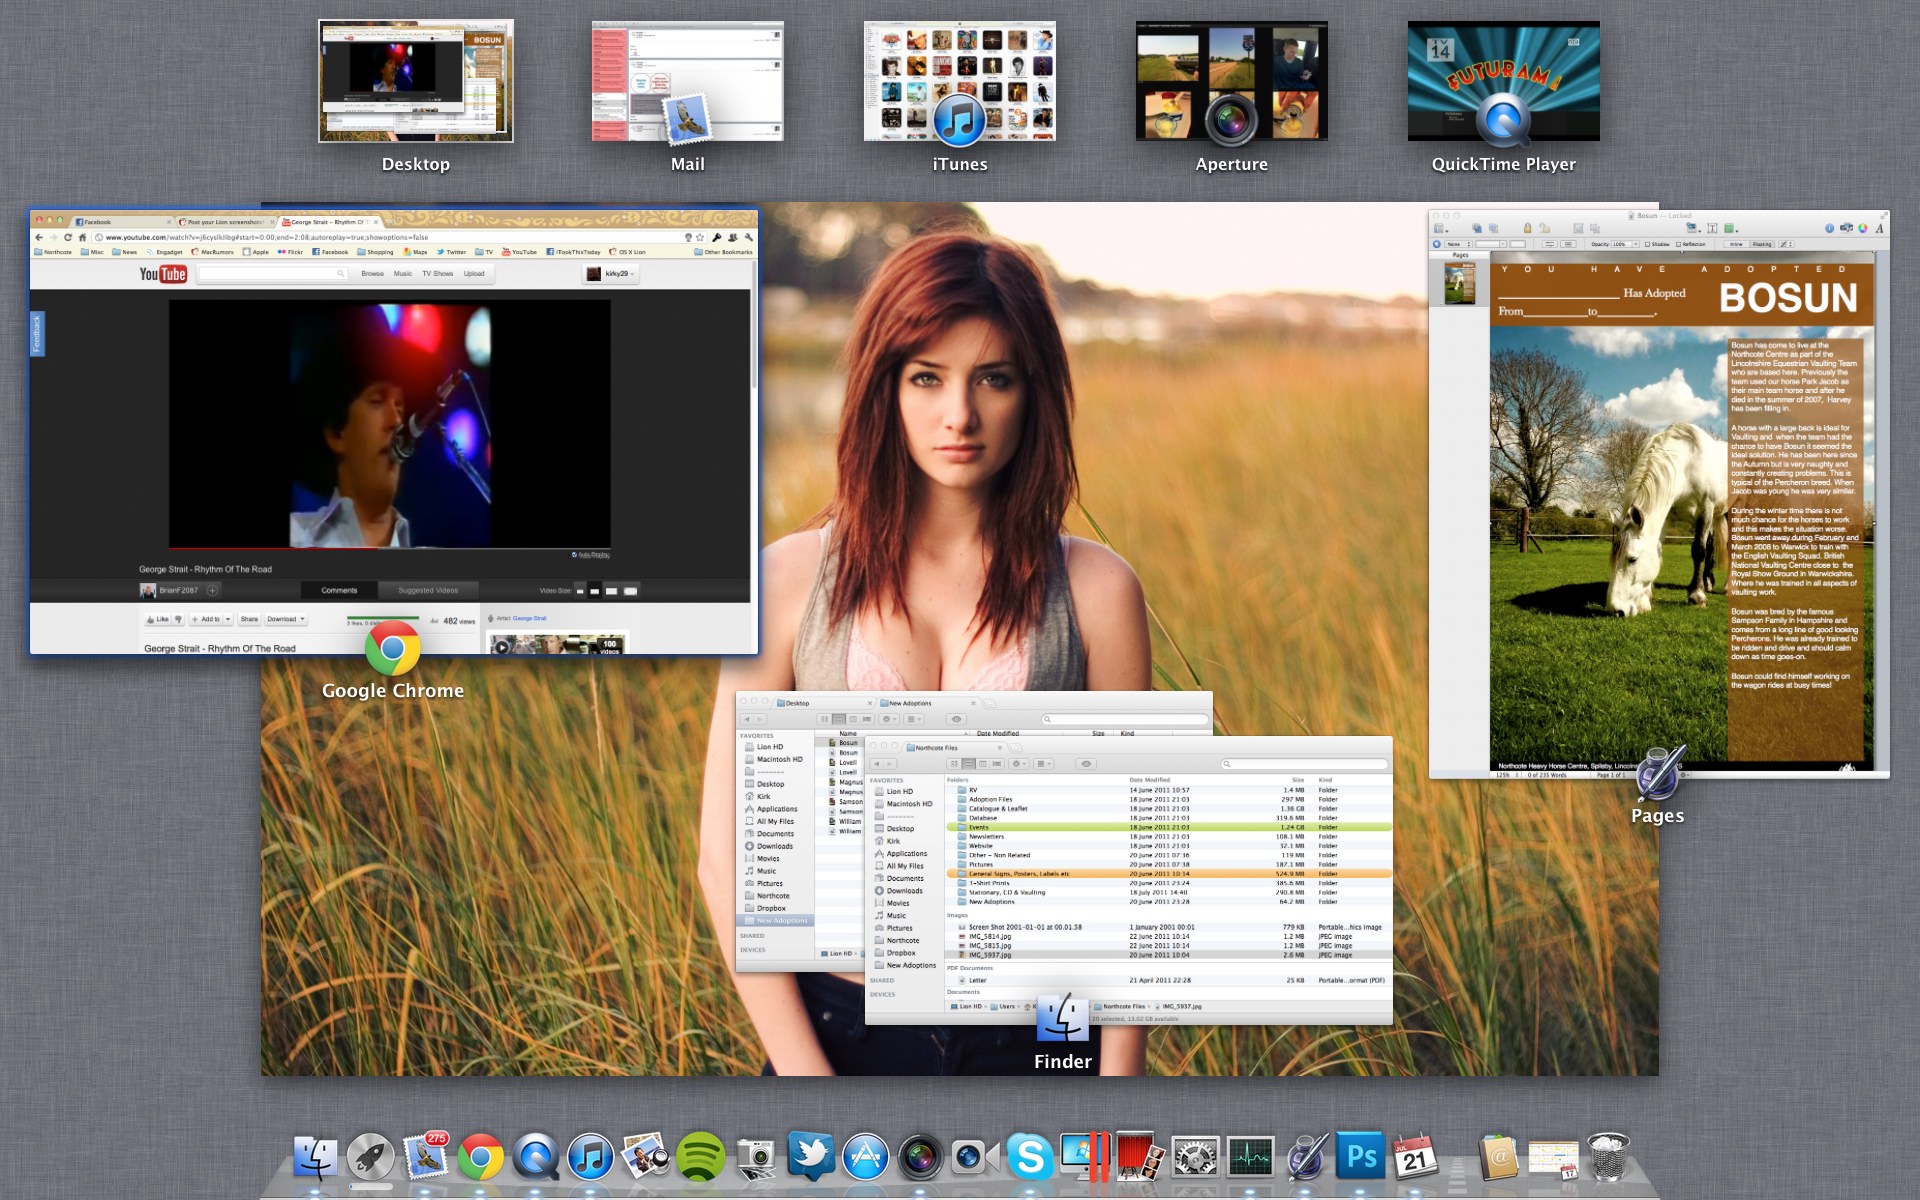Open the App Store Dock icon

click(865, 1158)
